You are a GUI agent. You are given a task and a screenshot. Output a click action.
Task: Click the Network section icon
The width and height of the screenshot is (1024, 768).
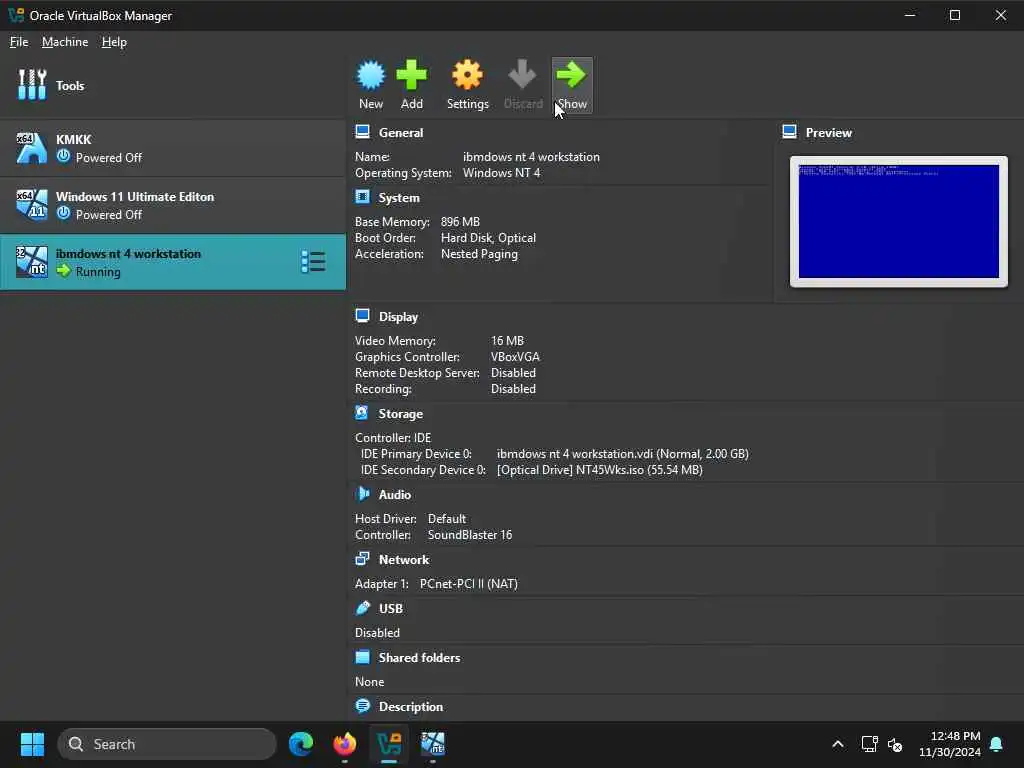pos(362,558)
